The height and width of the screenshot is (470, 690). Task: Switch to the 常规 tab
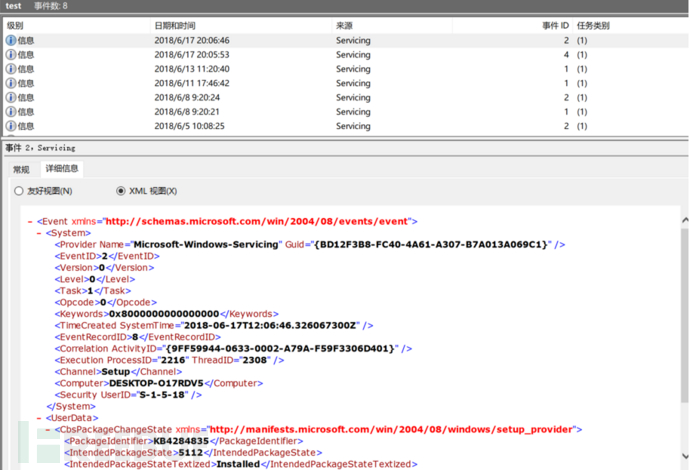[21, 169]
